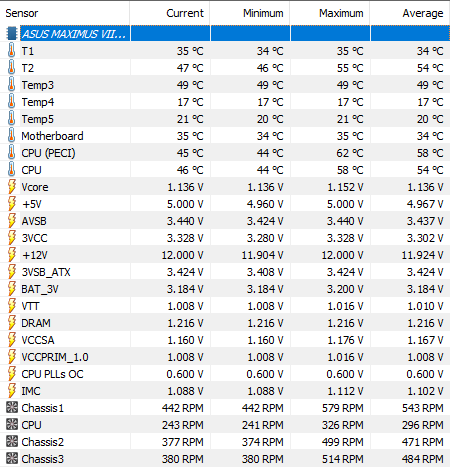The image size is (450, 467).
Task: Sort by the Average column header
Action: tap(410, 13)
